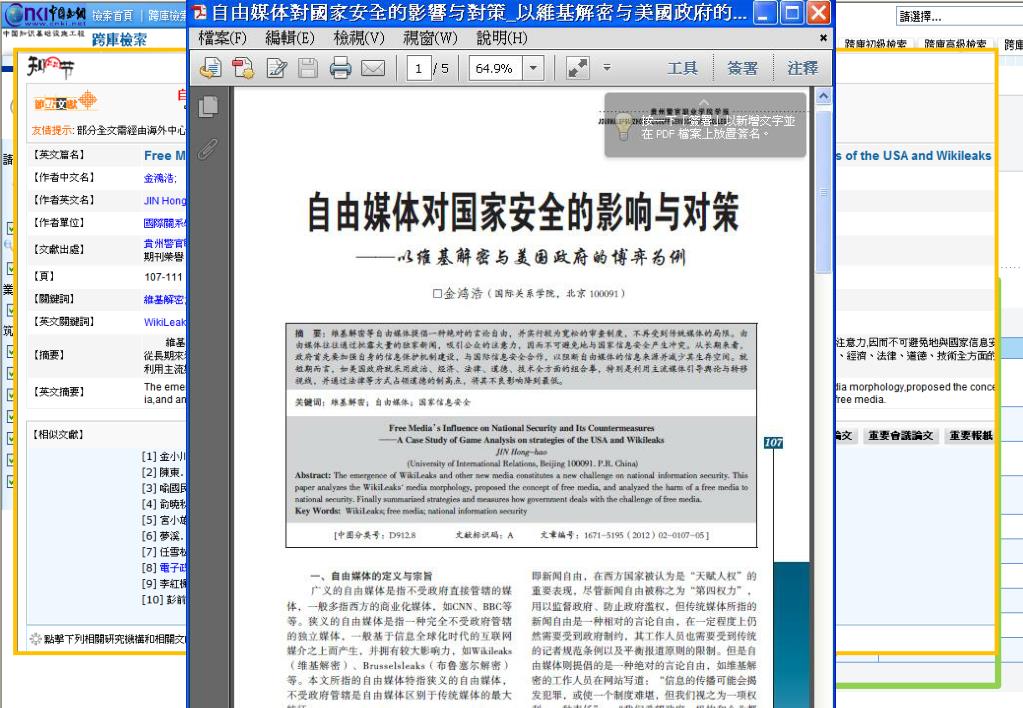
Task: Click the Free M English title link
Action: click(165, 155)
